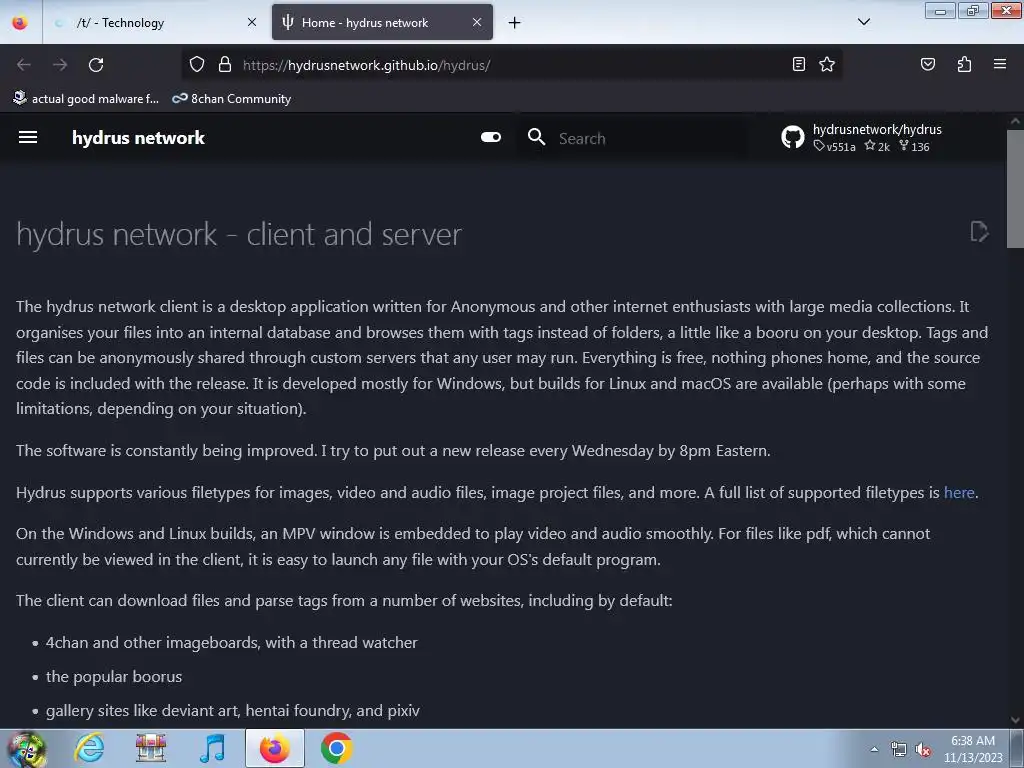The width and height of the screenshot is (1024, 768).
Task: Select the 'Home - hydrus network' tab
Action: coord(382,23)
